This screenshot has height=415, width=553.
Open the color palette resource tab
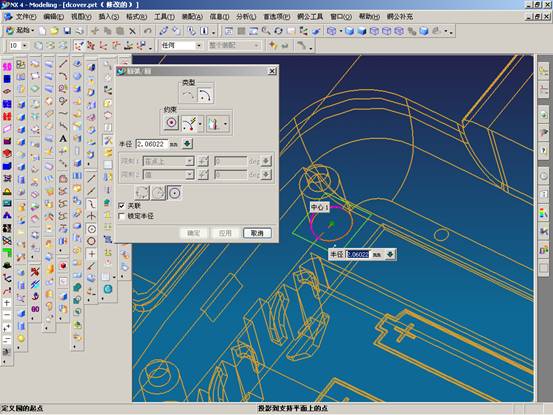[543, 213]
